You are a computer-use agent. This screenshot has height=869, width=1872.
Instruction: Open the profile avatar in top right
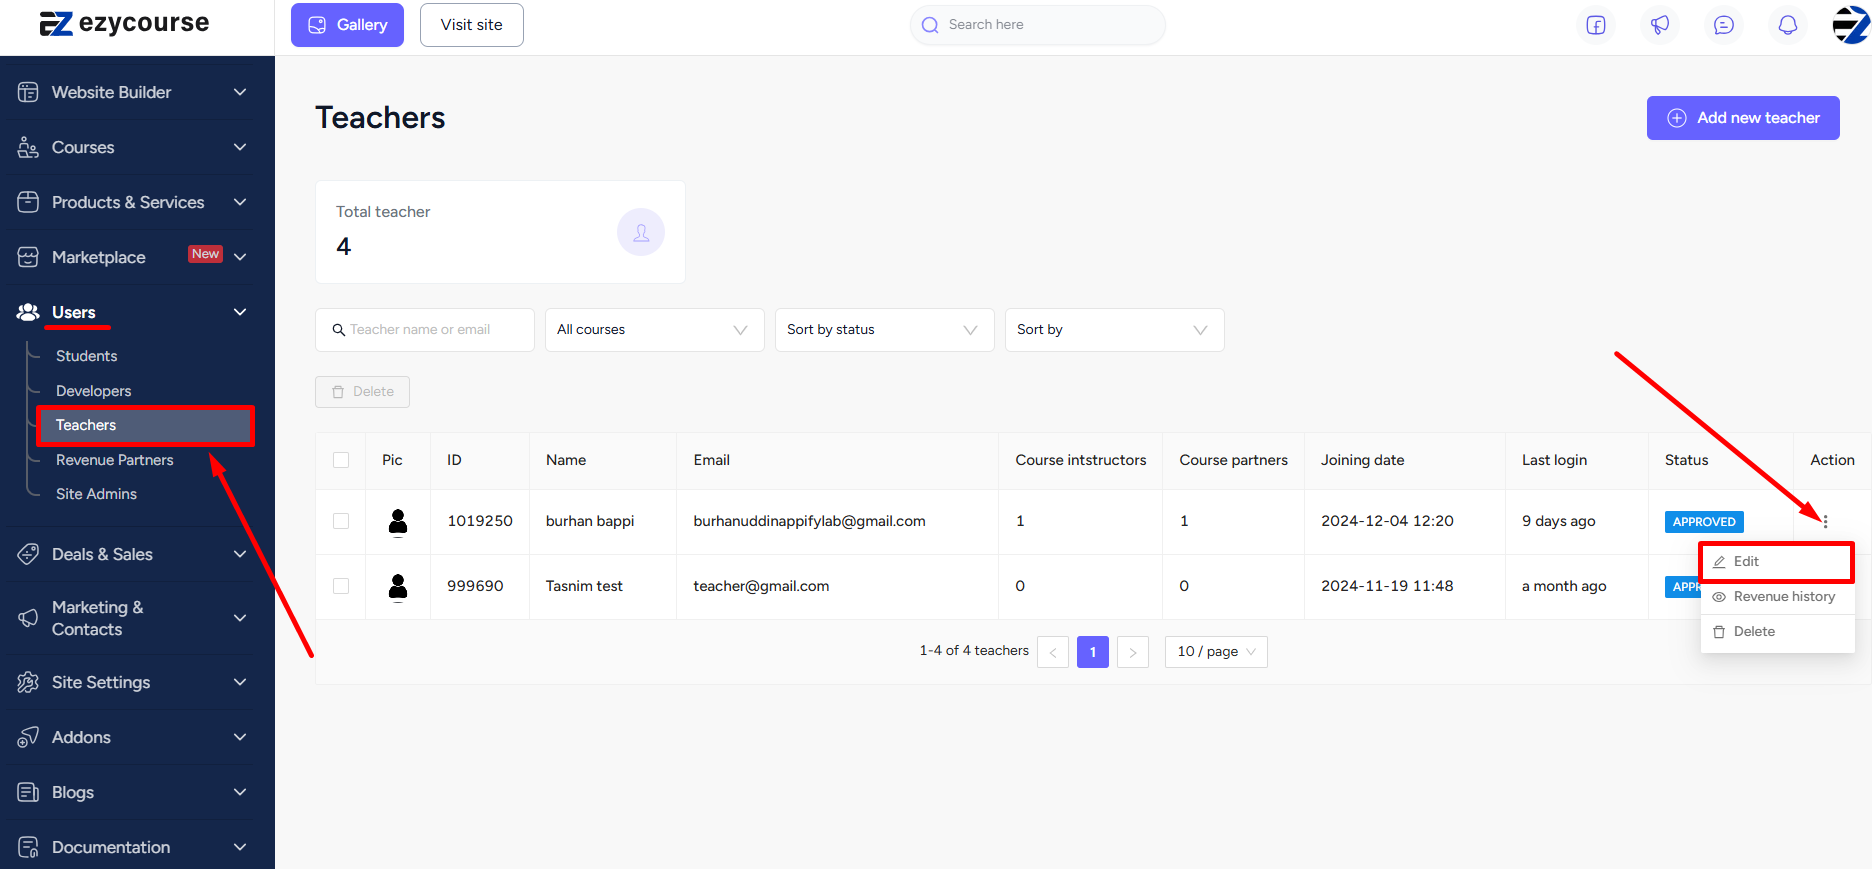coord(1850,25)
